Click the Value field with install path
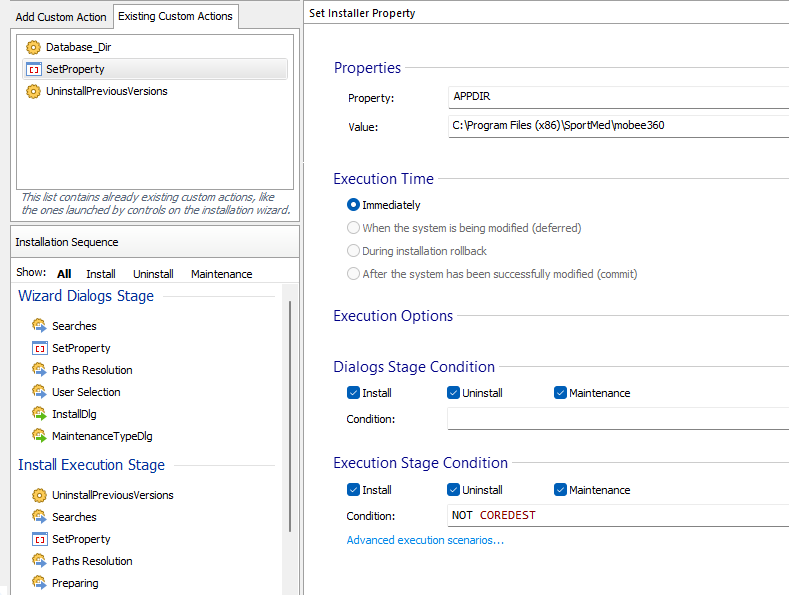The image size is (789, 595). [618, 126]
